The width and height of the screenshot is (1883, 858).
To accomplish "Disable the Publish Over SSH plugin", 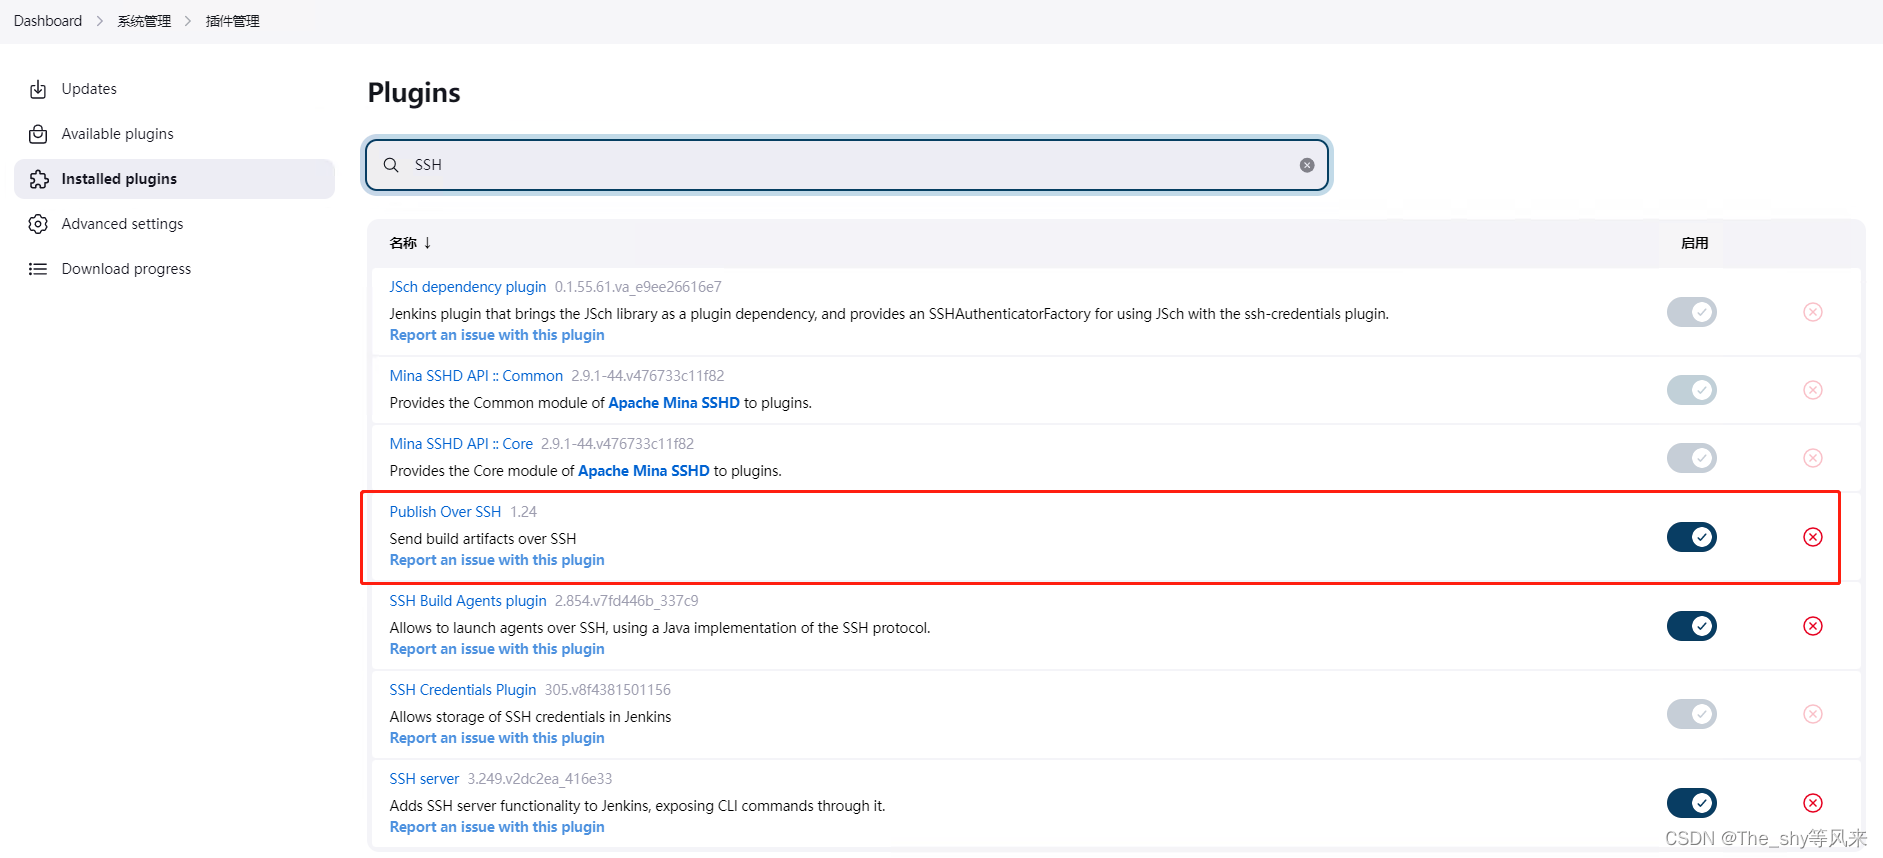I will click(1692, 537).
